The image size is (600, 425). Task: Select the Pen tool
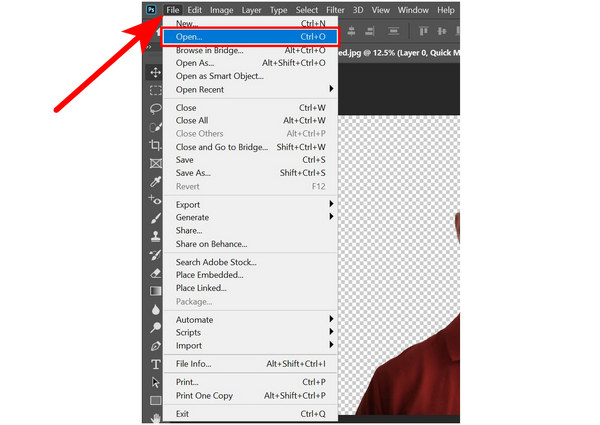pos(155,346)
